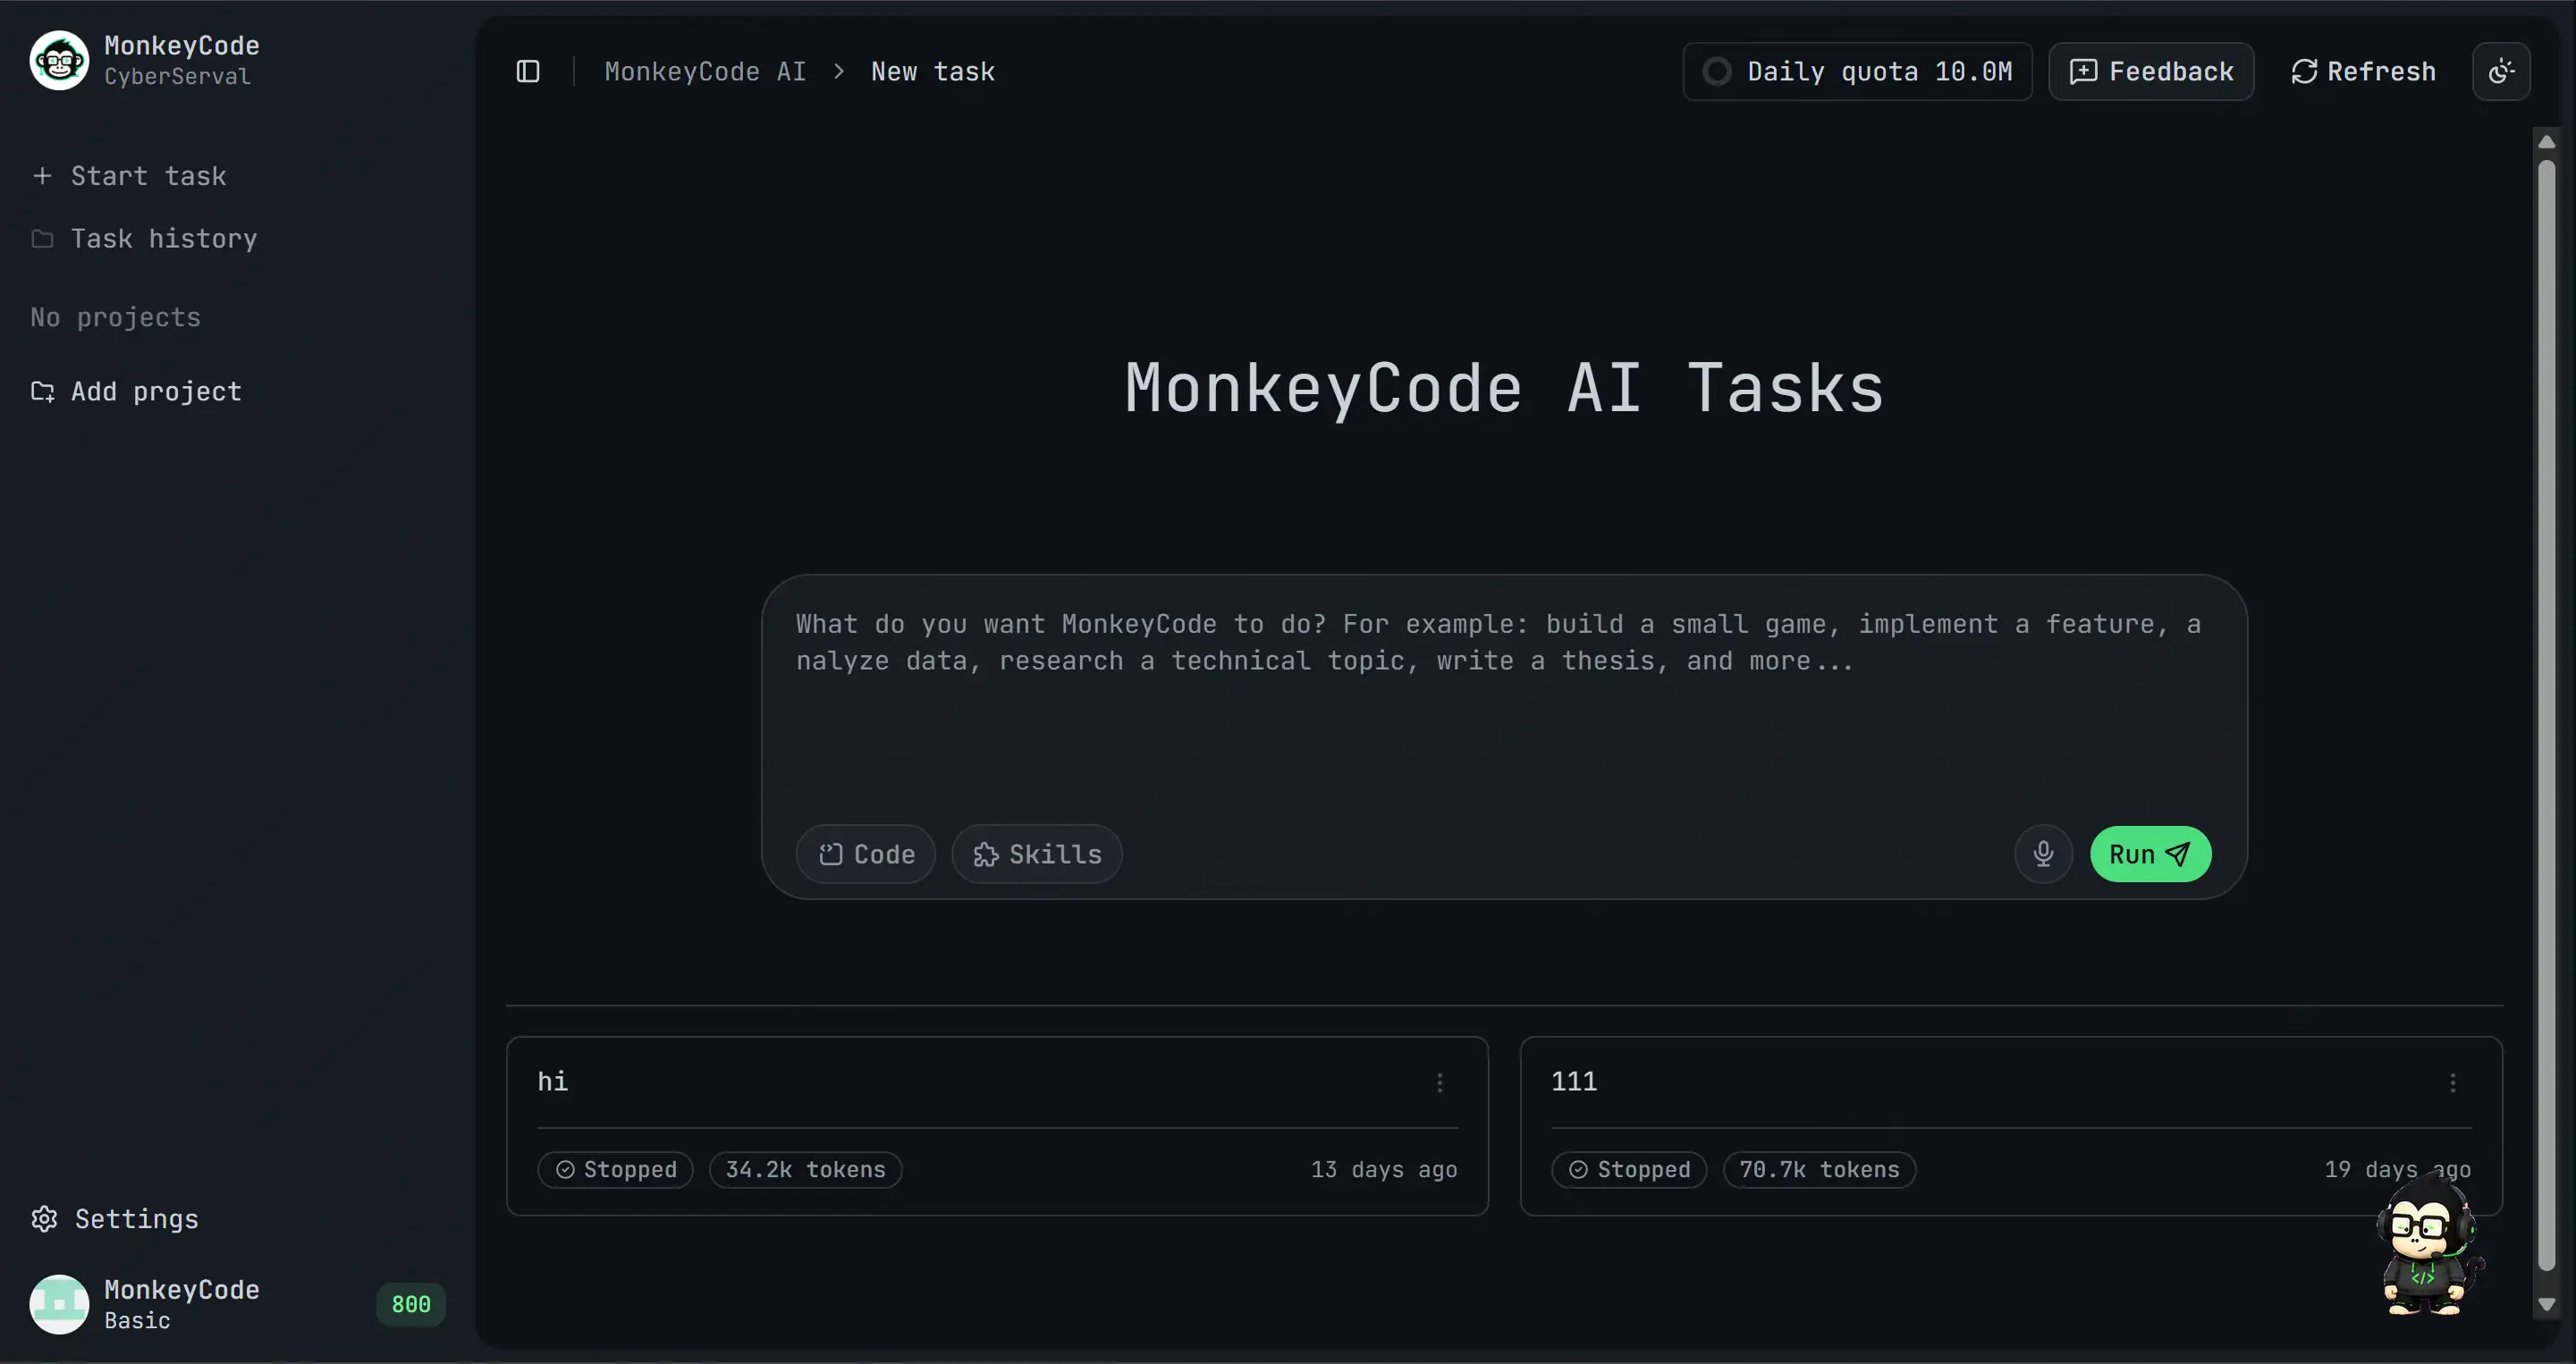Click the folder icon beside Task history
This screenshot has width=2576, height=1364.
pos(42,239)
